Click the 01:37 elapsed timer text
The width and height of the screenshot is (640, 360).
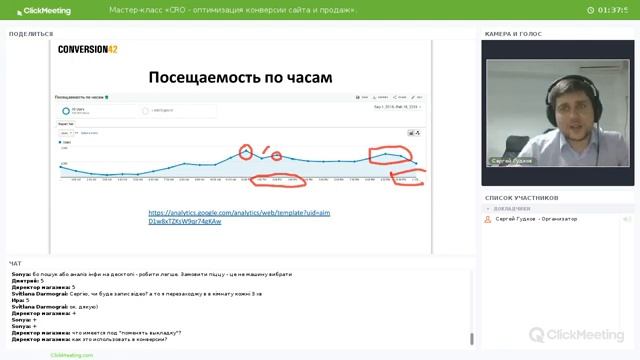pos(613,10)
